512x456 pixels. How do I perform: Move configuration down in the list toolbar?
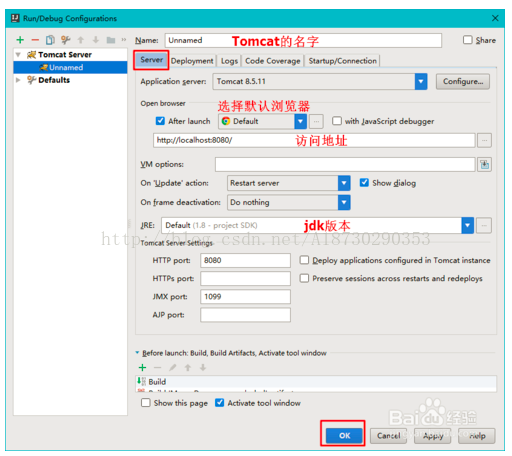pyautogui.click(x=96, y=40)
